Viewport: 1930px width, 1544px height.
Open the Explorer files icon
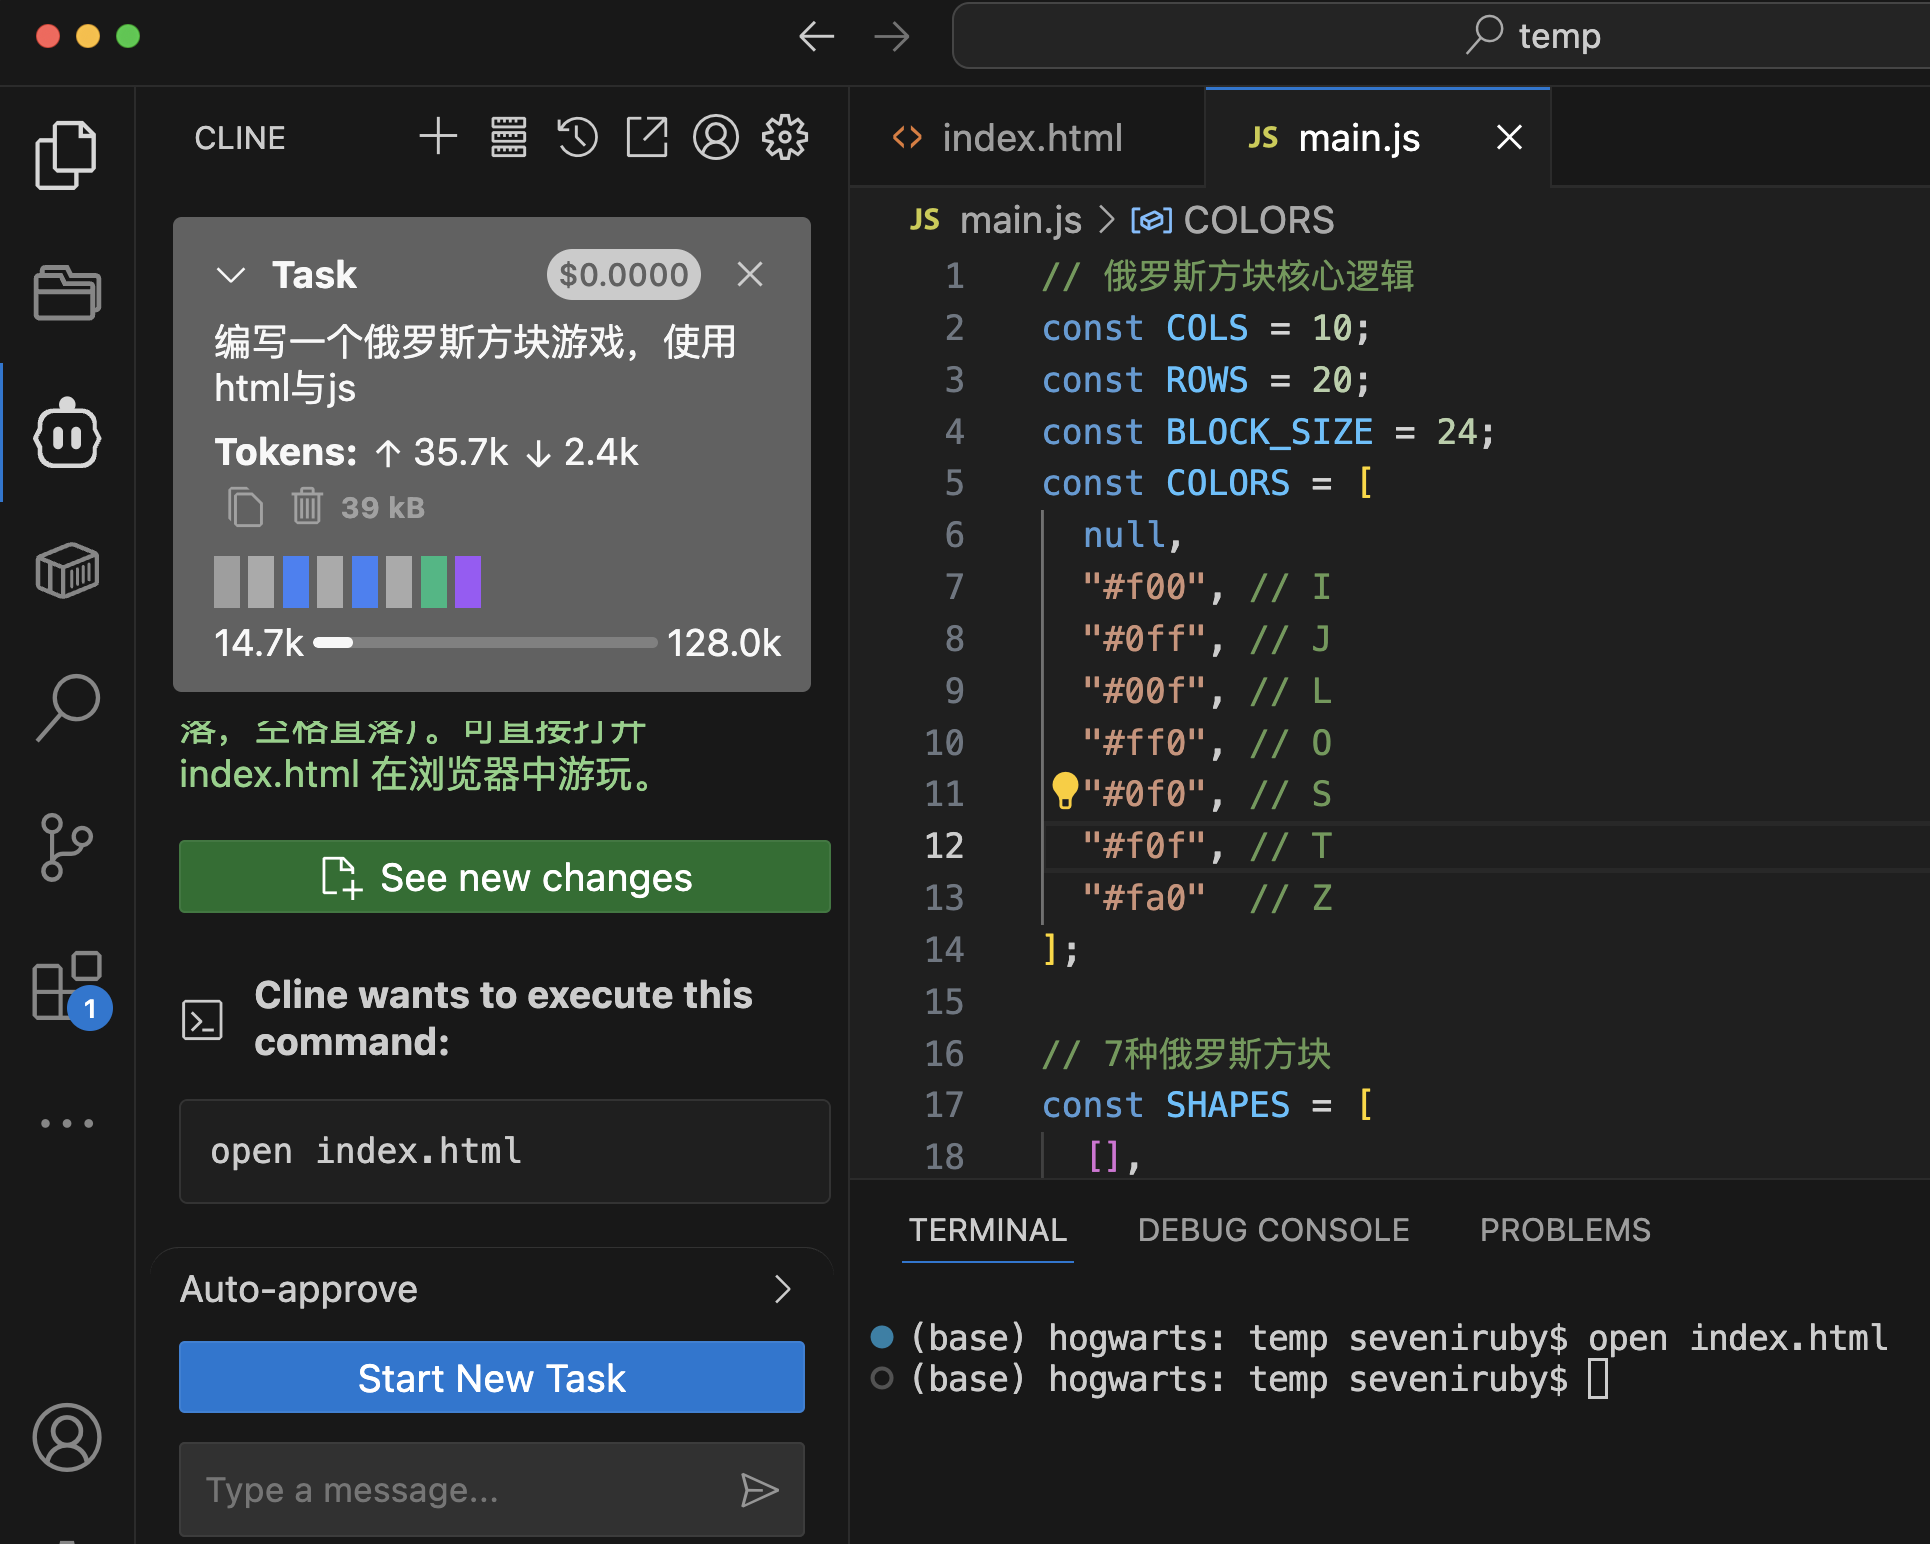pos(66,155)
